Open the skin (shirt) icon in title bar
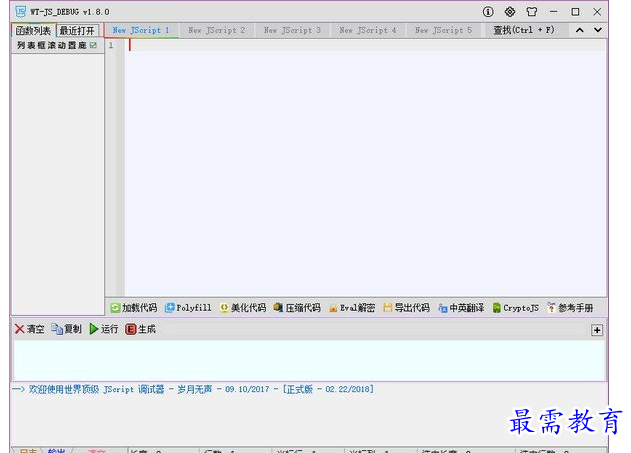 pos(532,12)
